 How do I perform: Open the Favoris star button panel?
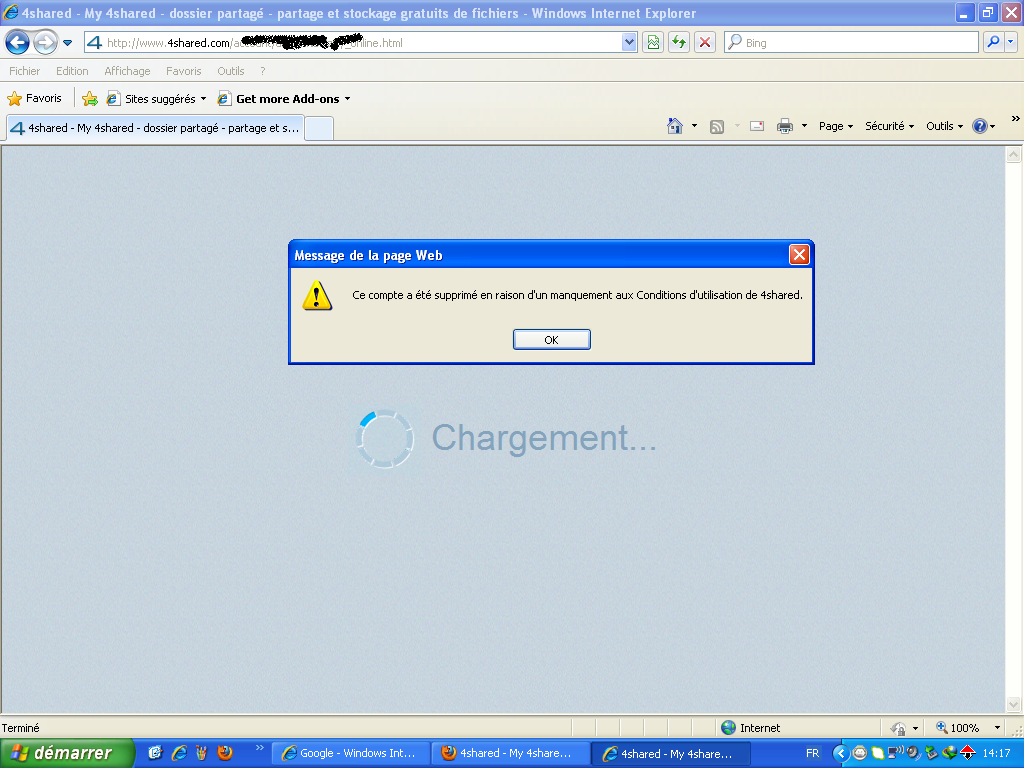point(35,99)
